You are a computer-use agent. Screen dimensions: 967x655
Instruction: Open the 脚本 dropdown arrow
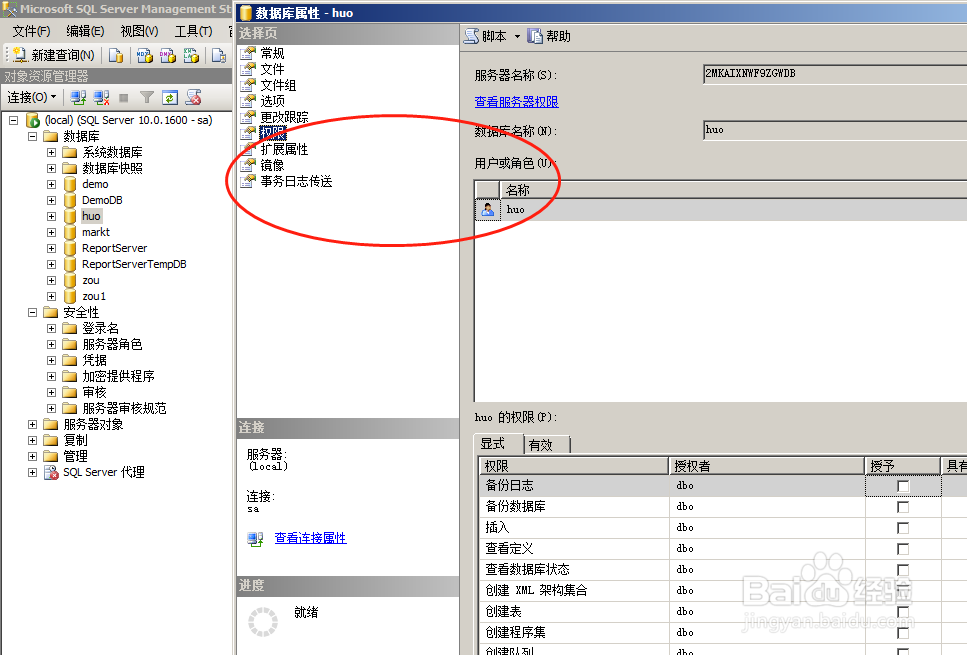click(517, 36)
